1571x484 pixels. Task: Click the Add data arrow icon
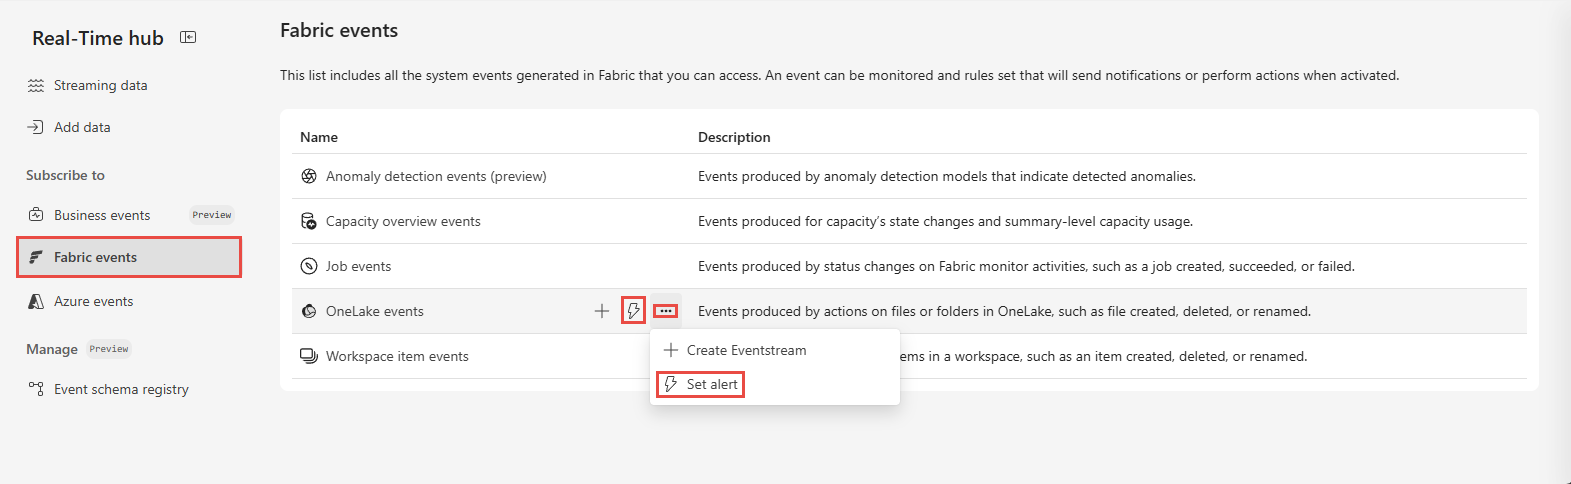(35, 127)
